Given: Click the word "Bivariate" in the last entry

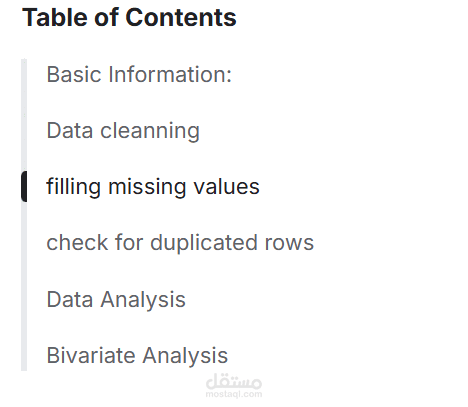Looking at the screenshot, I should coord(91,355).
